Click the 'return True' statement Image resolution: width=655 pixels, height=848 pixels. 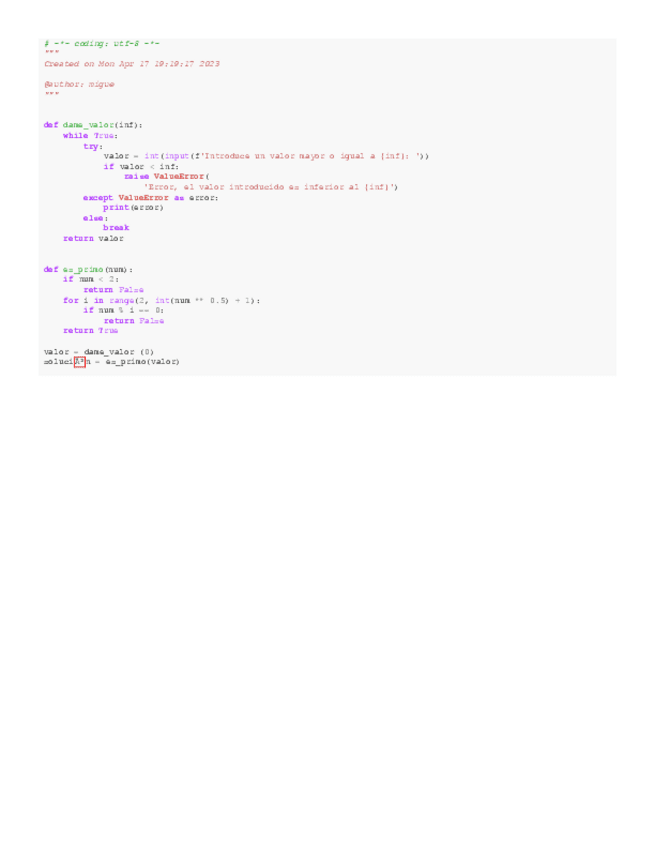90,330
